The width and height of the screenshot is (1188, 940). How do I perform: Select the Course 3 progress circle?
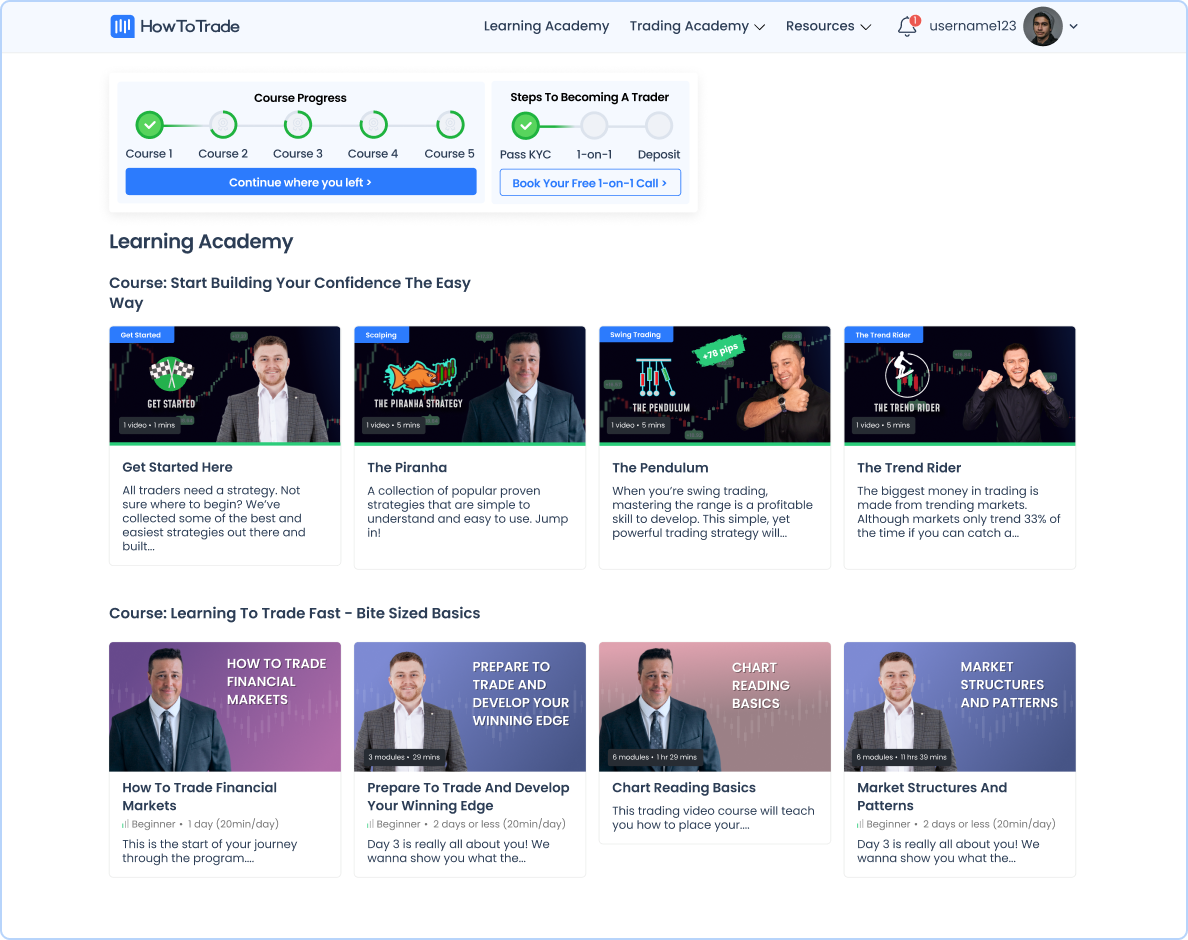[x=298, y=125]
